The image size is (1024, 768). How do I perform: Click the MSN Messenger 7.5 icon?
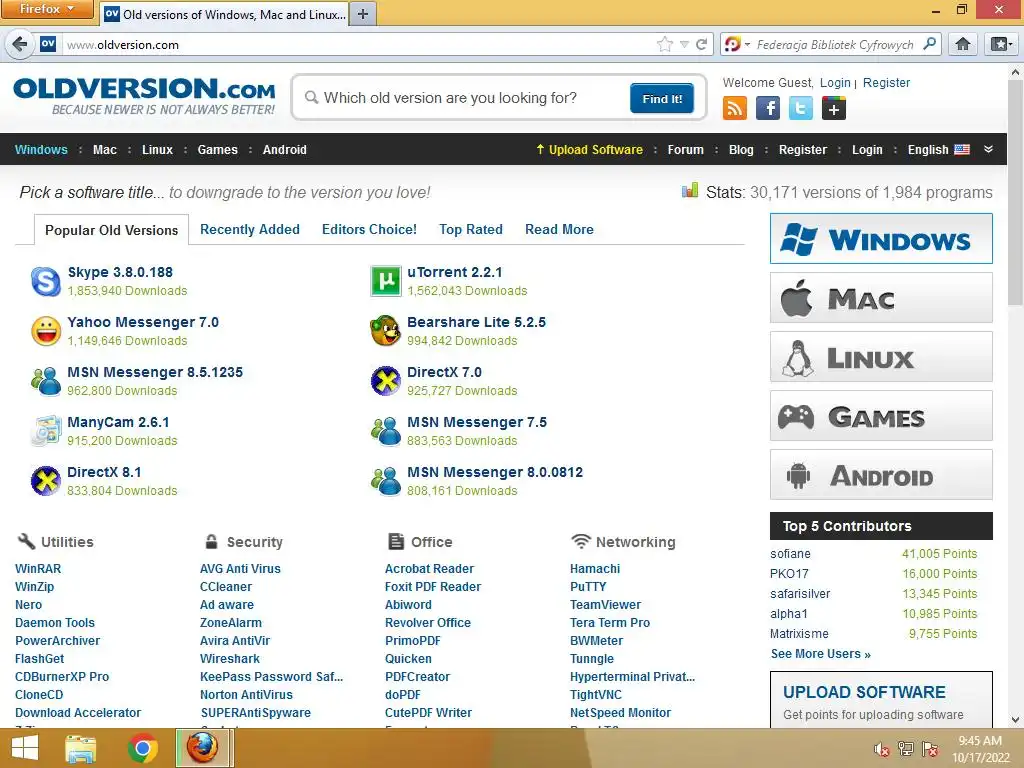tap(385, 431)
